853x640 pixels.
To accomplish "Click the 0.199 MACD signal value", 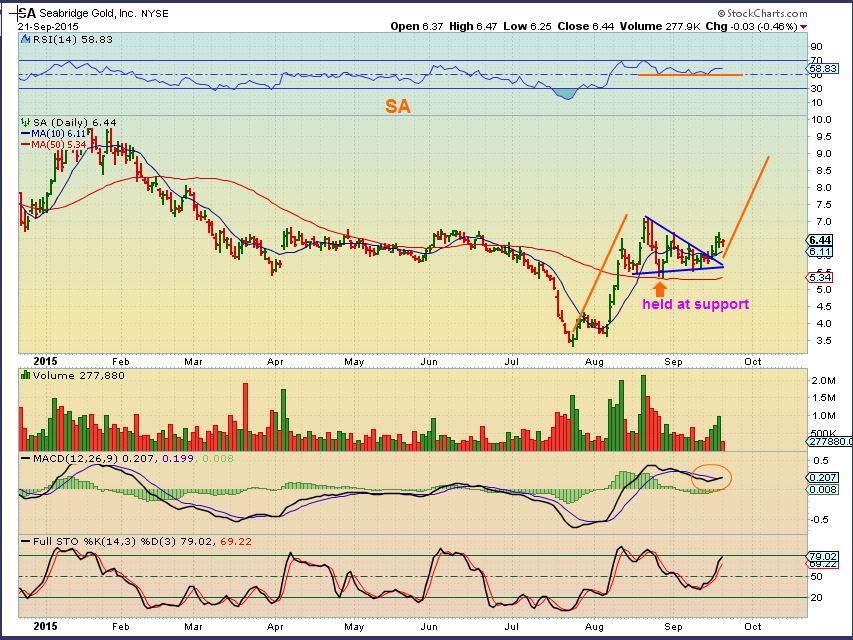I will pos(178,459).
